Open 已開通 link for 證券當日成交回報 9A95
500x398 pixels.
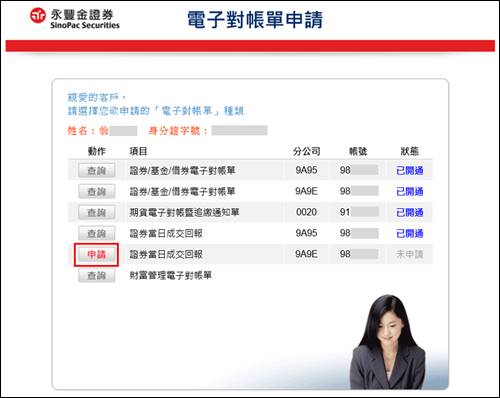(x=410, y=233)
